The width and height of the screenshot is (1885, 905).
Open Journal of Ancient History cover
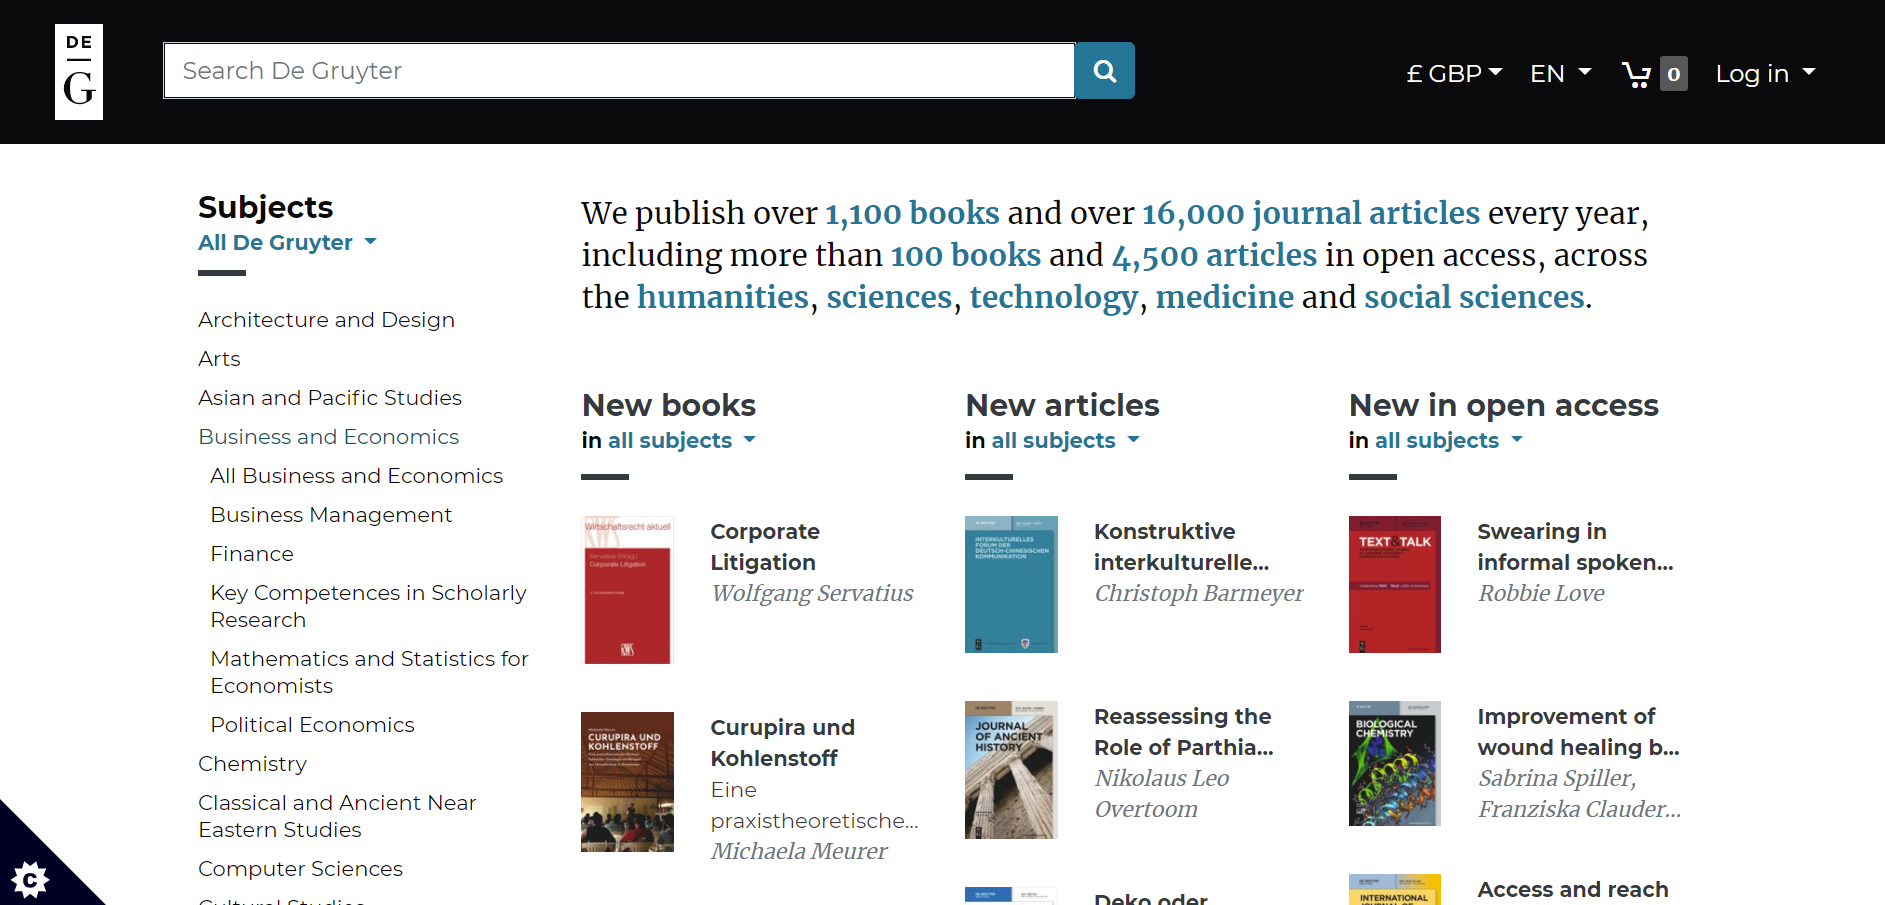[1011, 770]
